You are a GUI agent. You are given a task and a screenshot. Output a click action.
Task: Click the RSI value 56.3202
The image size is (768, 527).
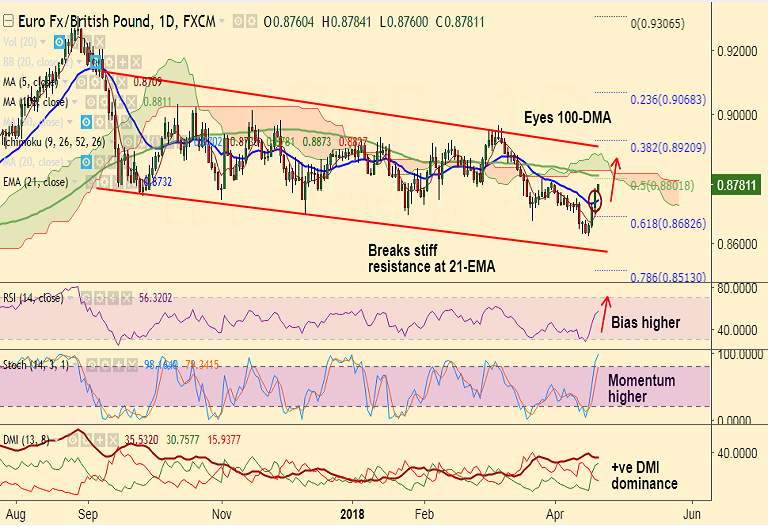pyautogui.click(x=155, y=298)
